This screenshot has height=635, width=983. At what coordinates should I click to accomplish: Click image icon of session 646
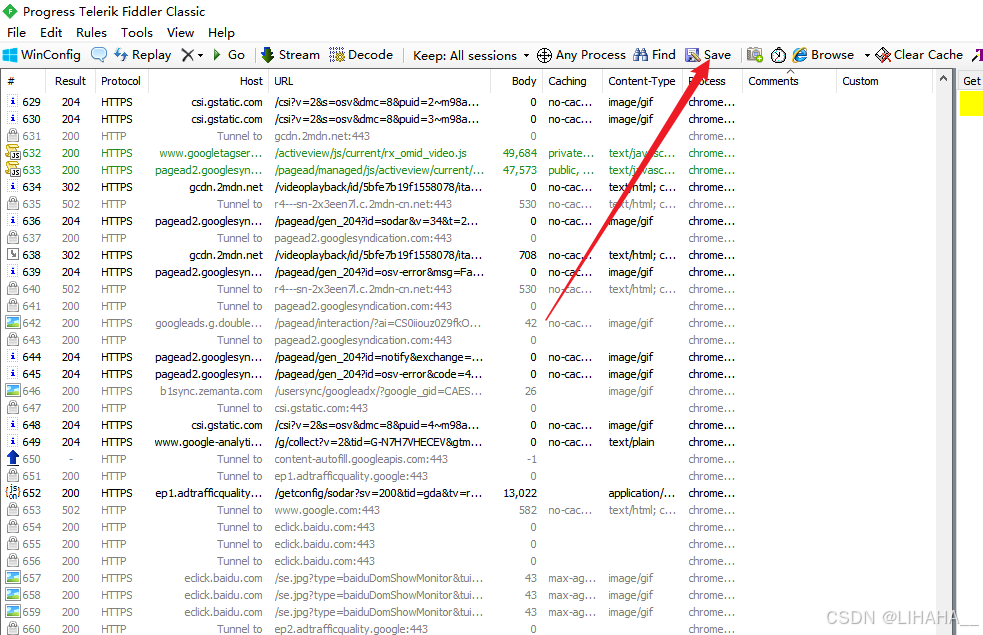pyautogui.click(x=13, y=390)
